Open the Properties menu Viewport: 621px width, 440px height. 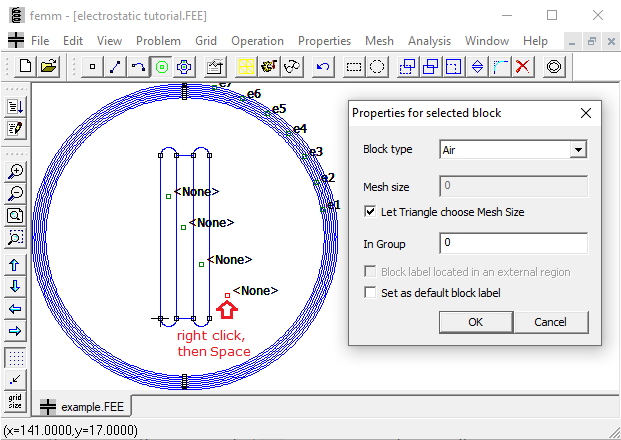tap(324, 41)
